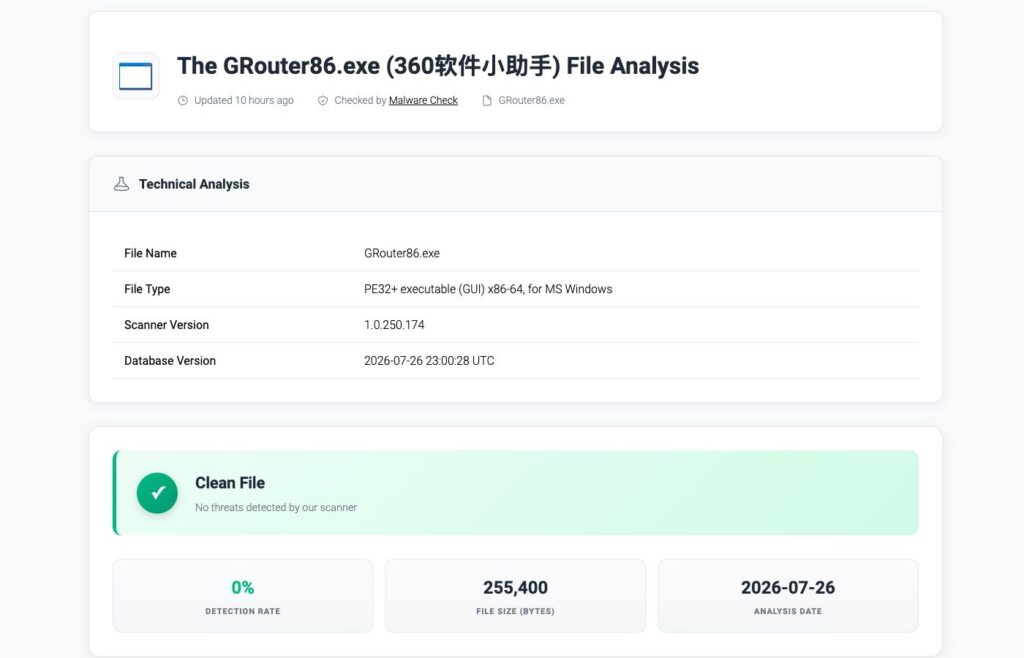1024x658 pixels.
Task: Click the shield icon before Checked by
Action: [x=323, y=101]
